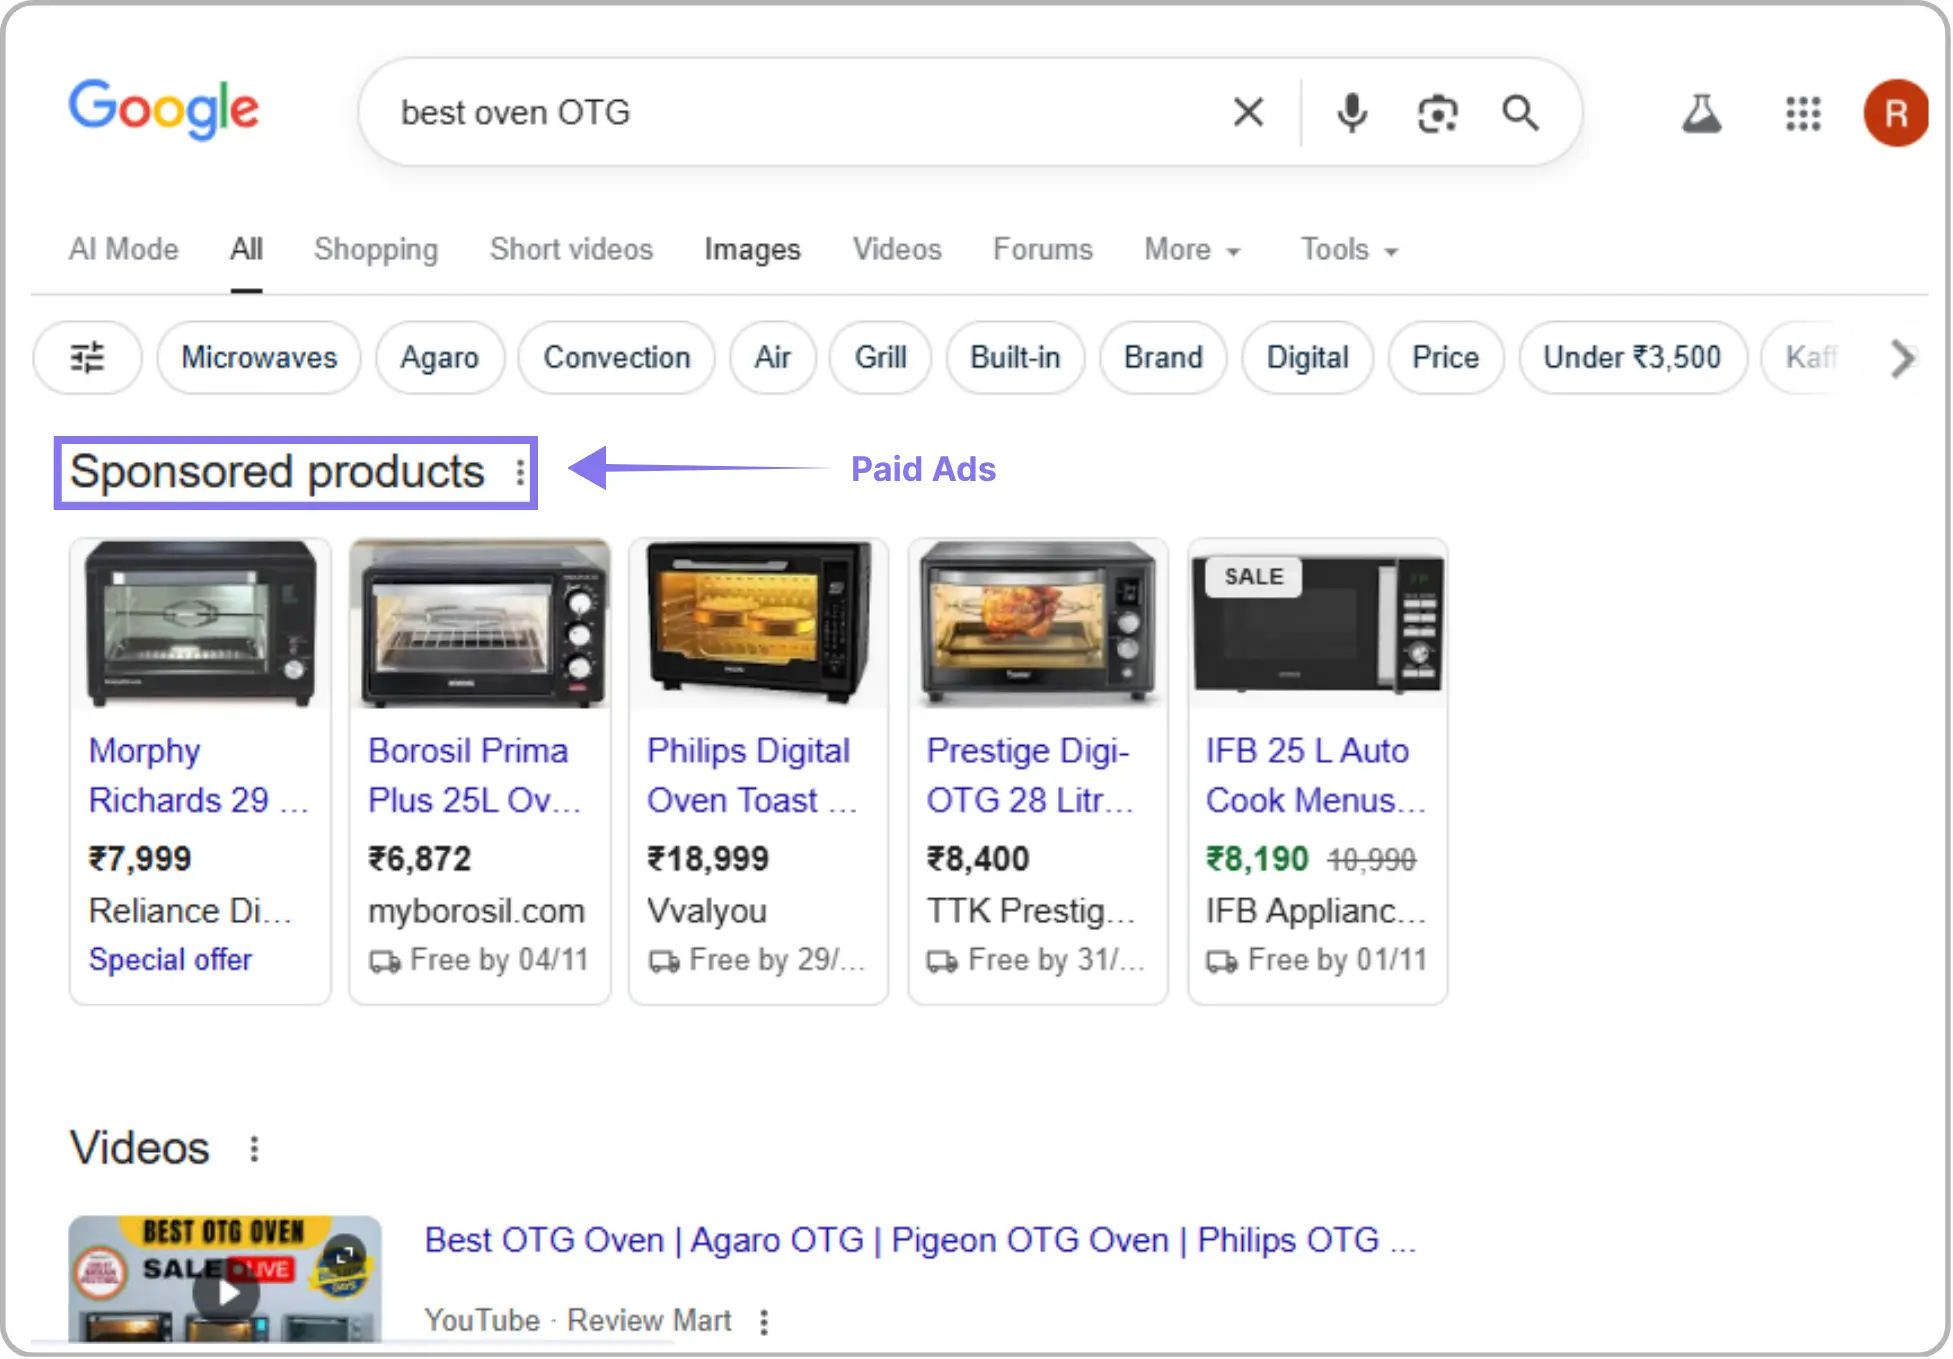The width and height of the screenshot is (1953, 1359).
Task: Click the ₹7,999 Morphy Richards price
Action: pyautogui.click(x=140, y=859)
